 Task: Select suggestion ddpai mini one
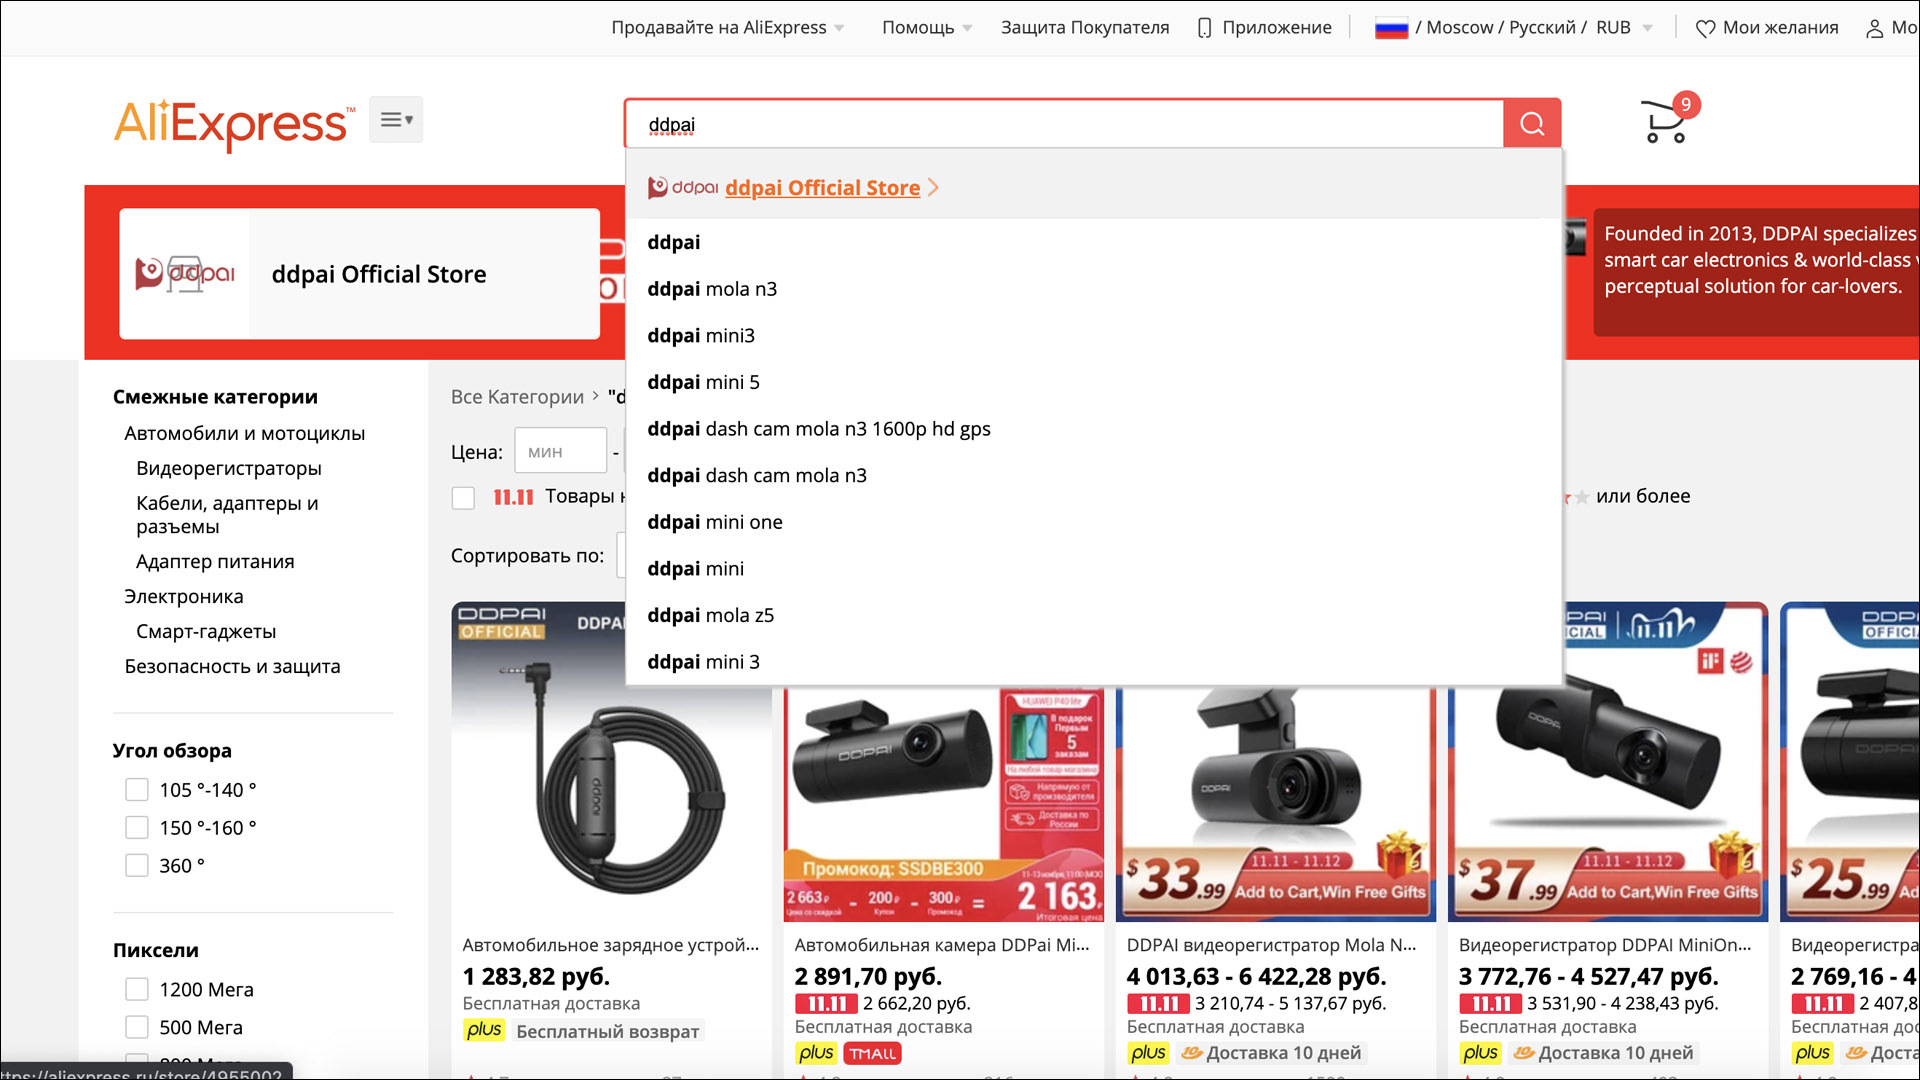coord(1094,522)
